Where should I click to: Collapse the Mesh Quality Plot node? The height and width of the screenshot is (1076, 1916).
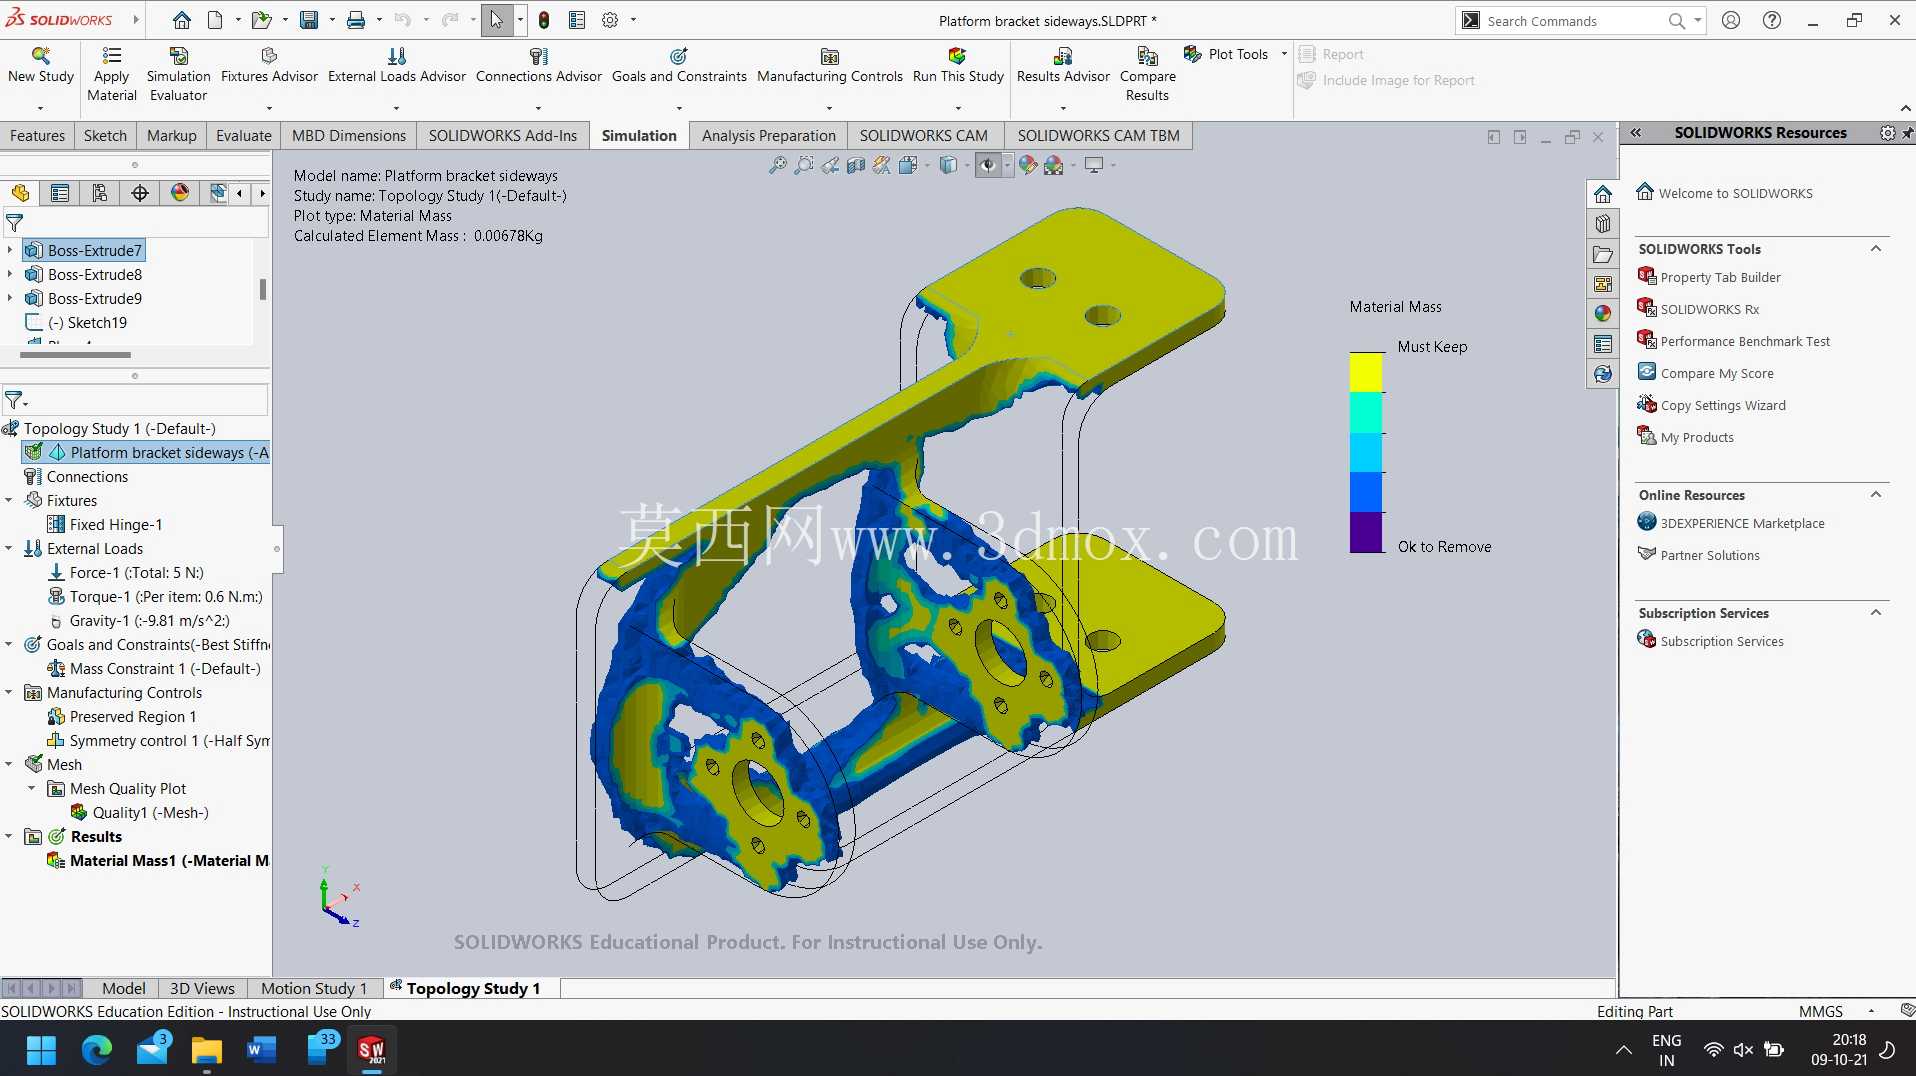(32, 788)
